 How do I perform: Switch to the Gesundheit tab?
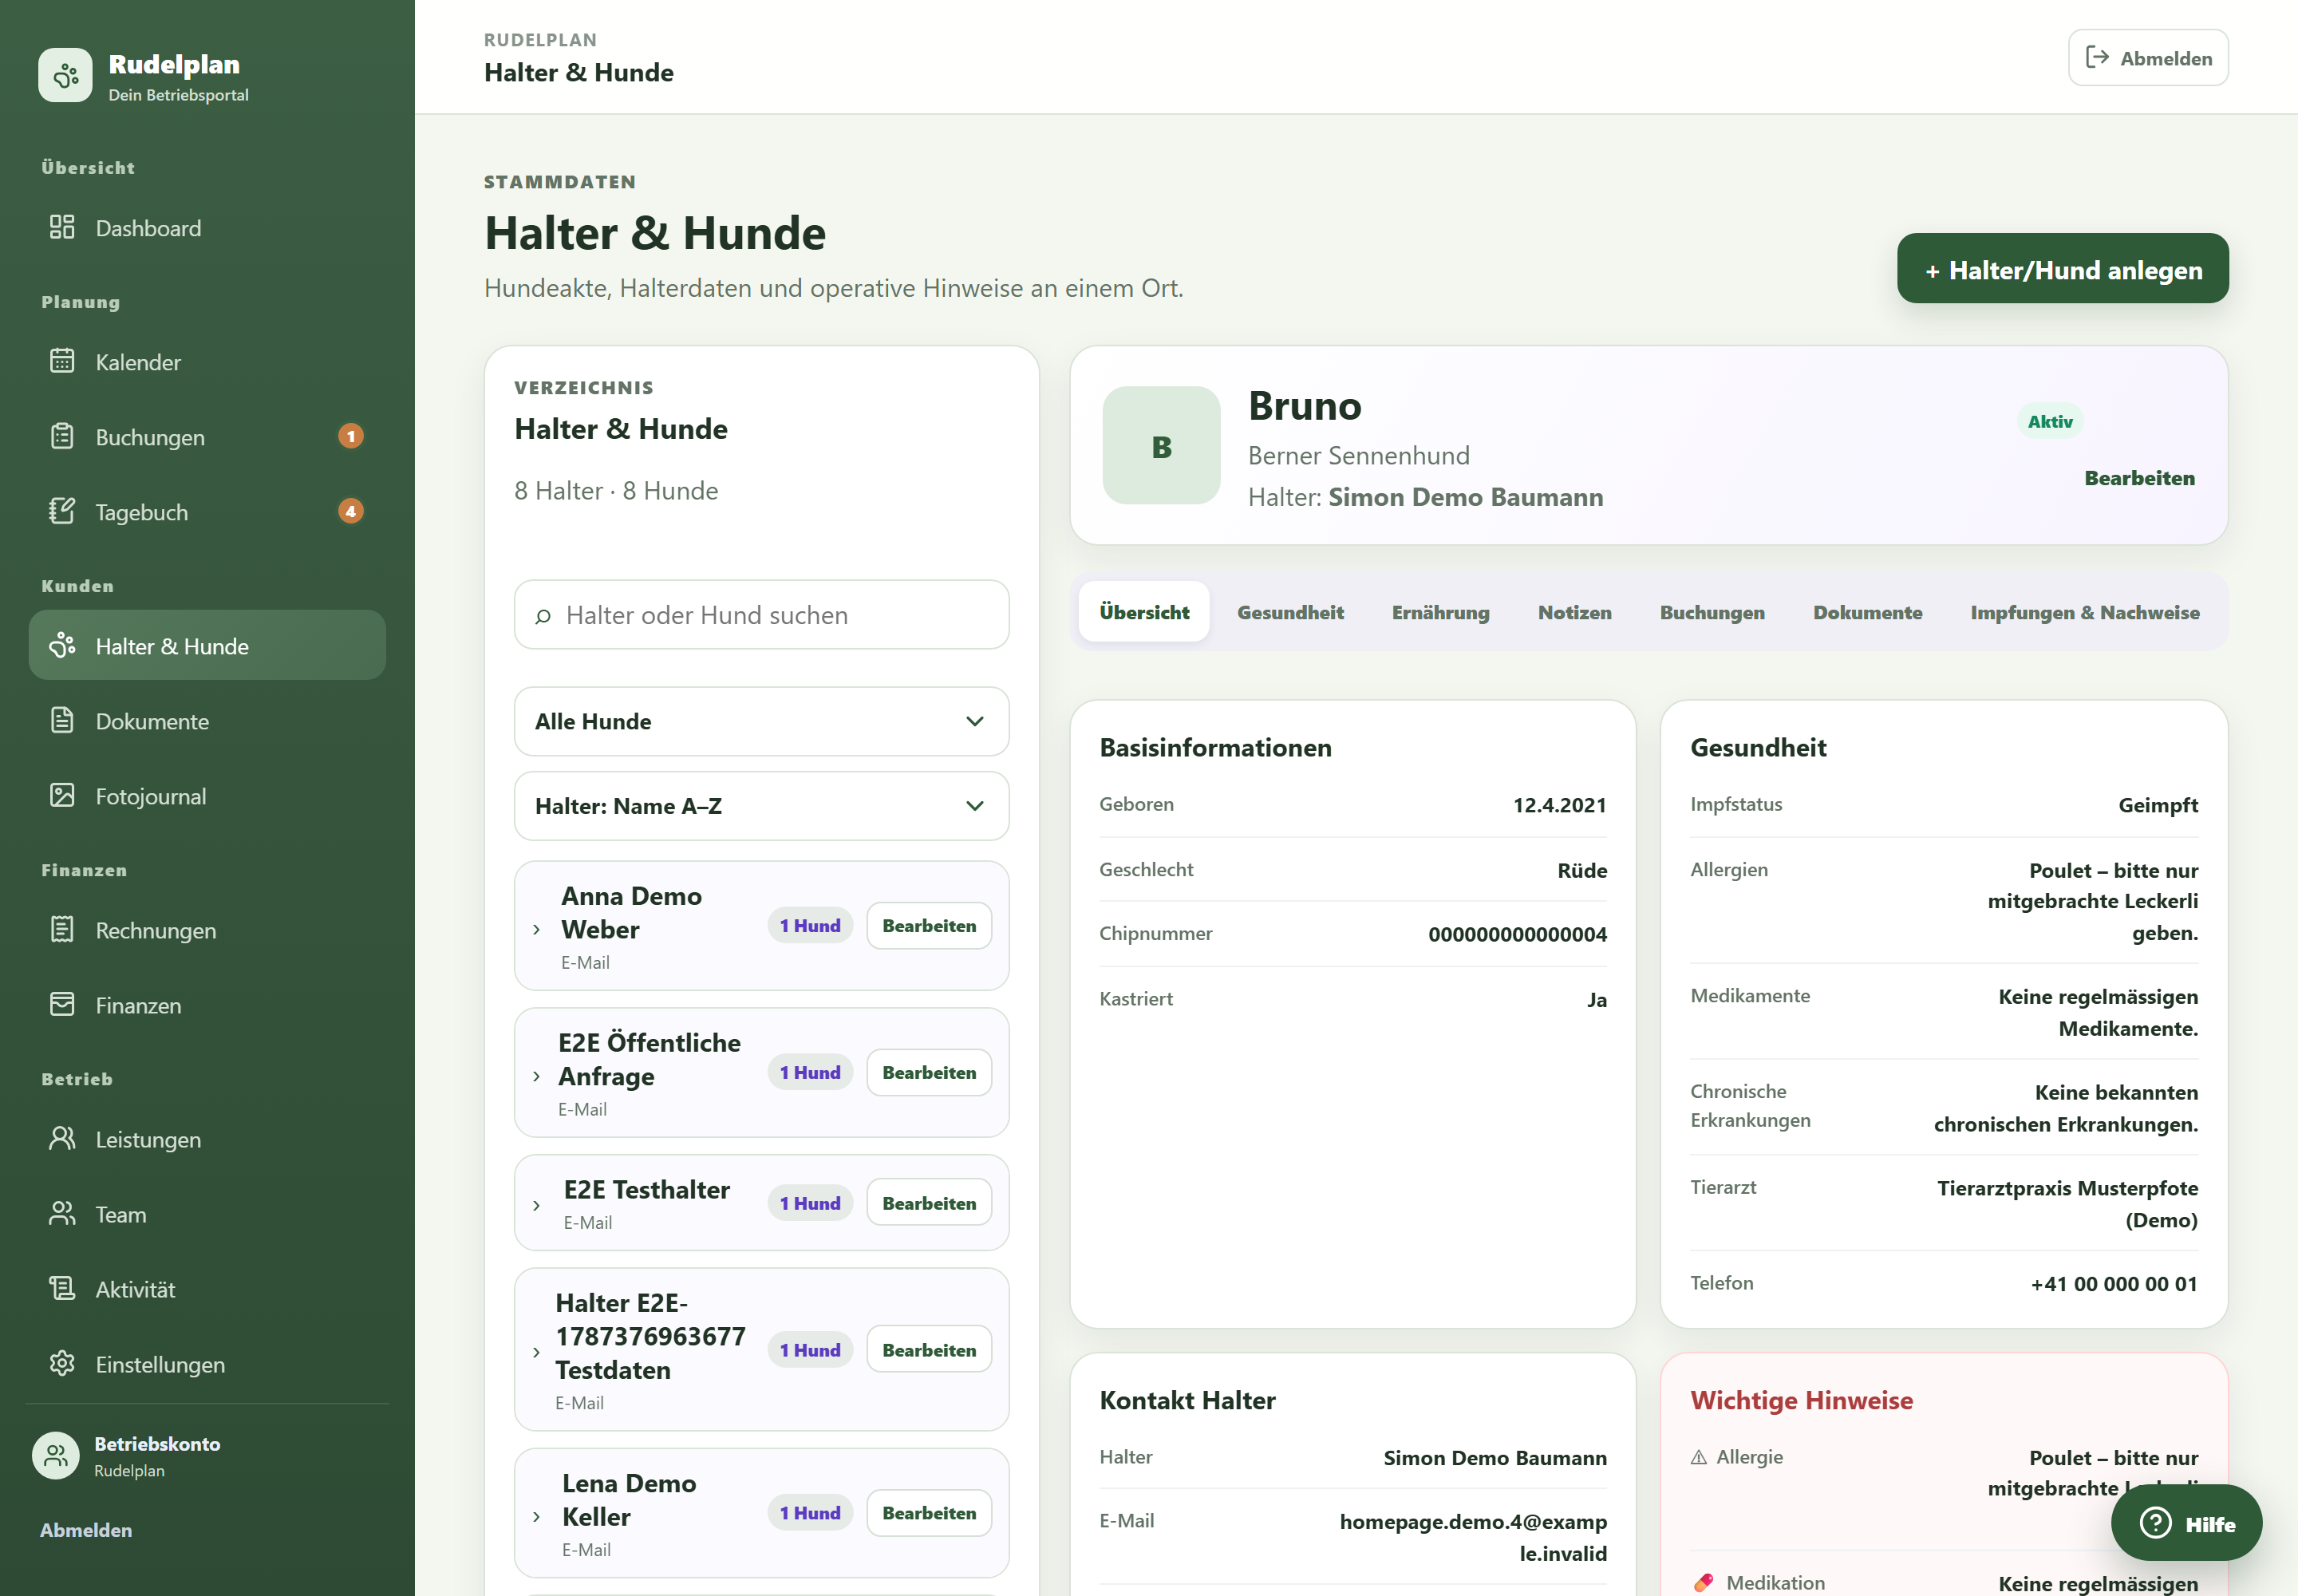tap(1290, 612)
